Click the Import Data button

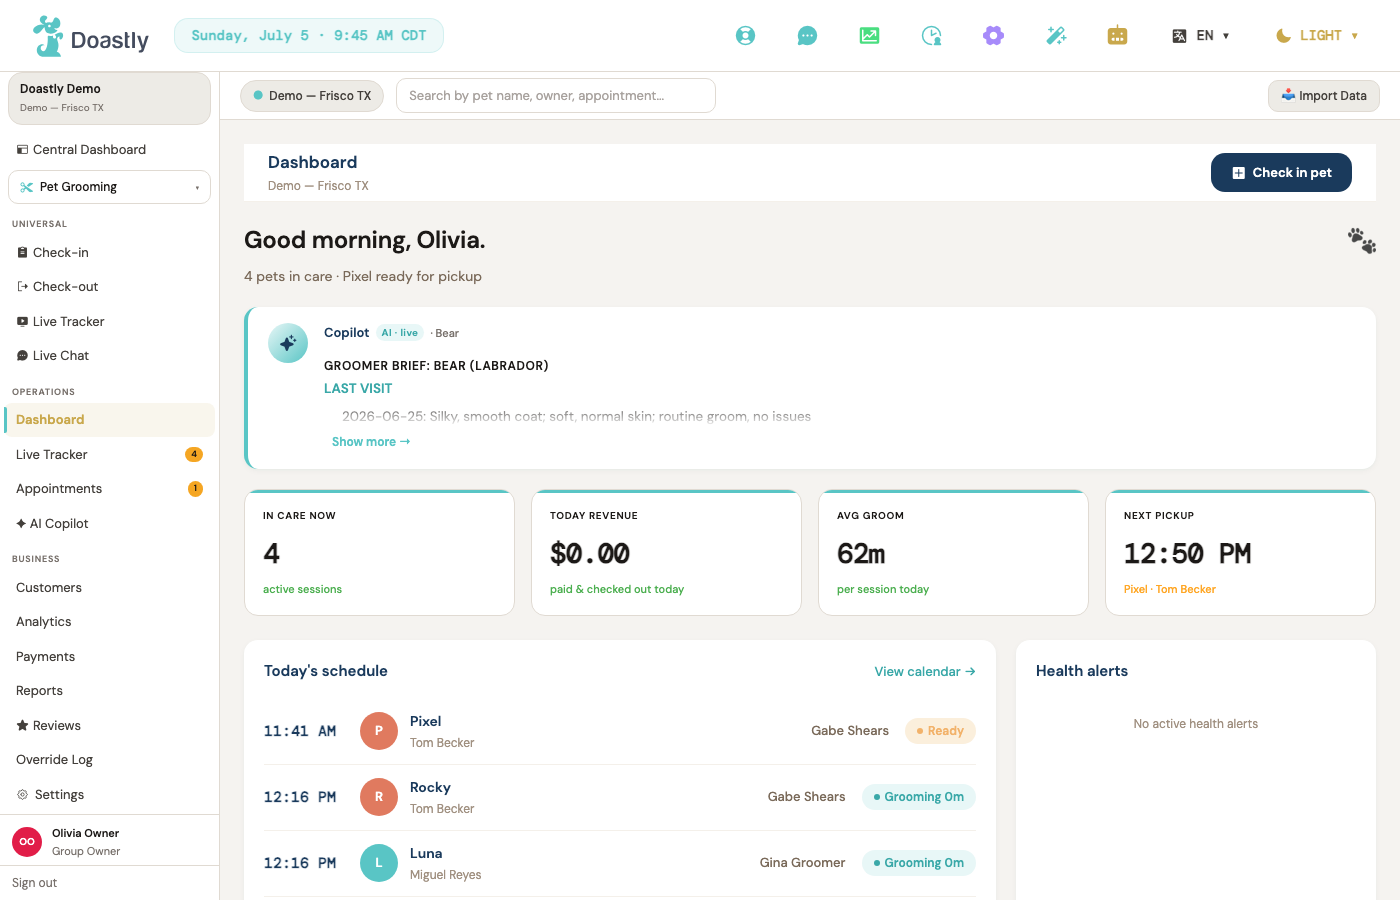(1324, 96)
